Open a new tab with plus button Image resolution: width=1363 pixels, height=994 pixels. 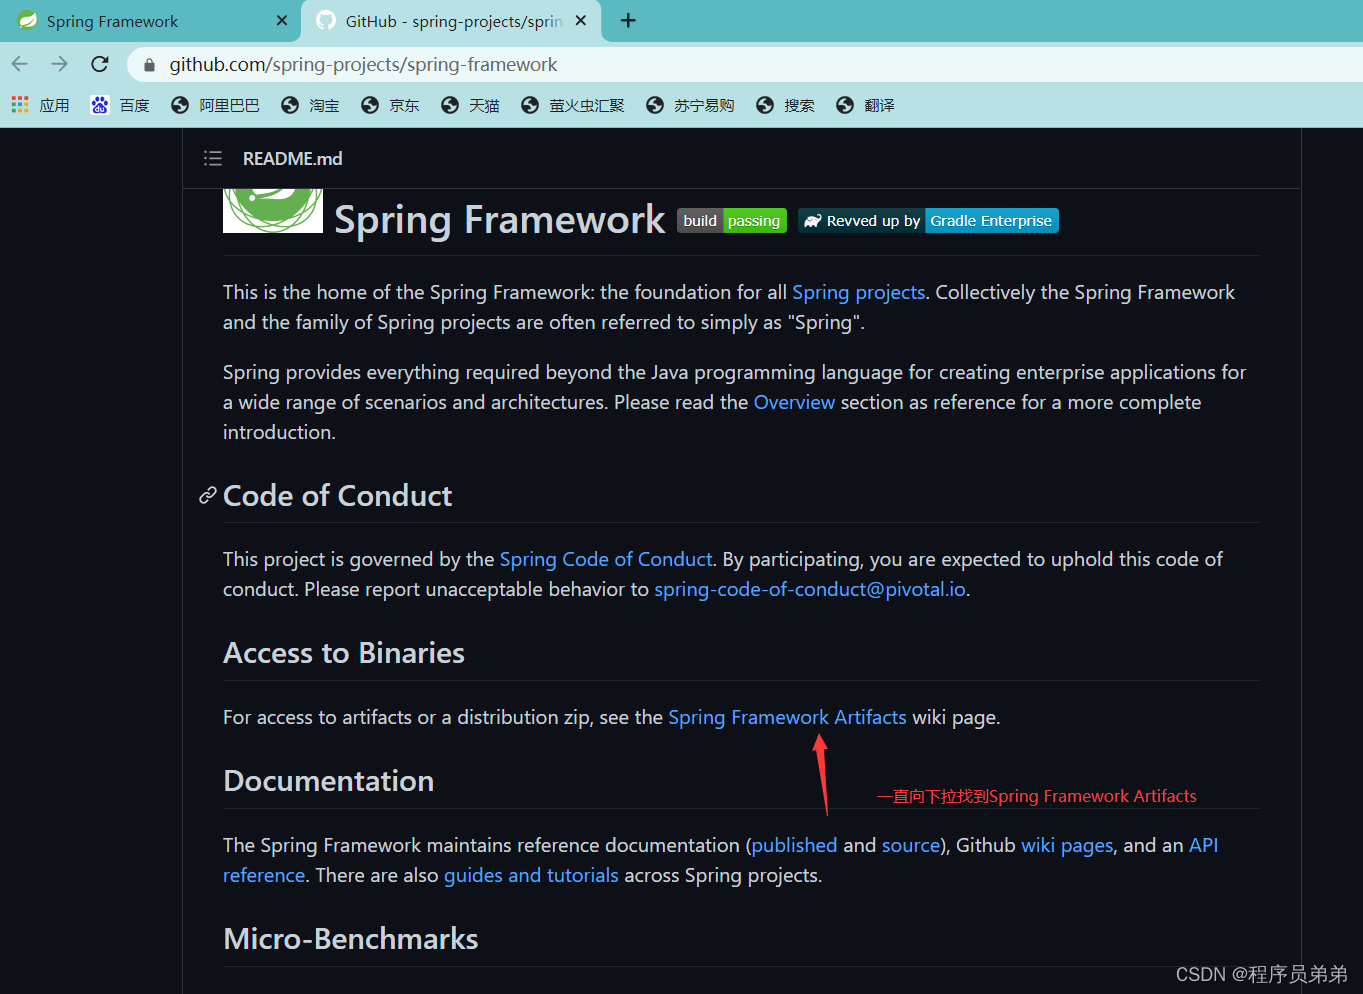pyautogui.click(x=628, y=20)
